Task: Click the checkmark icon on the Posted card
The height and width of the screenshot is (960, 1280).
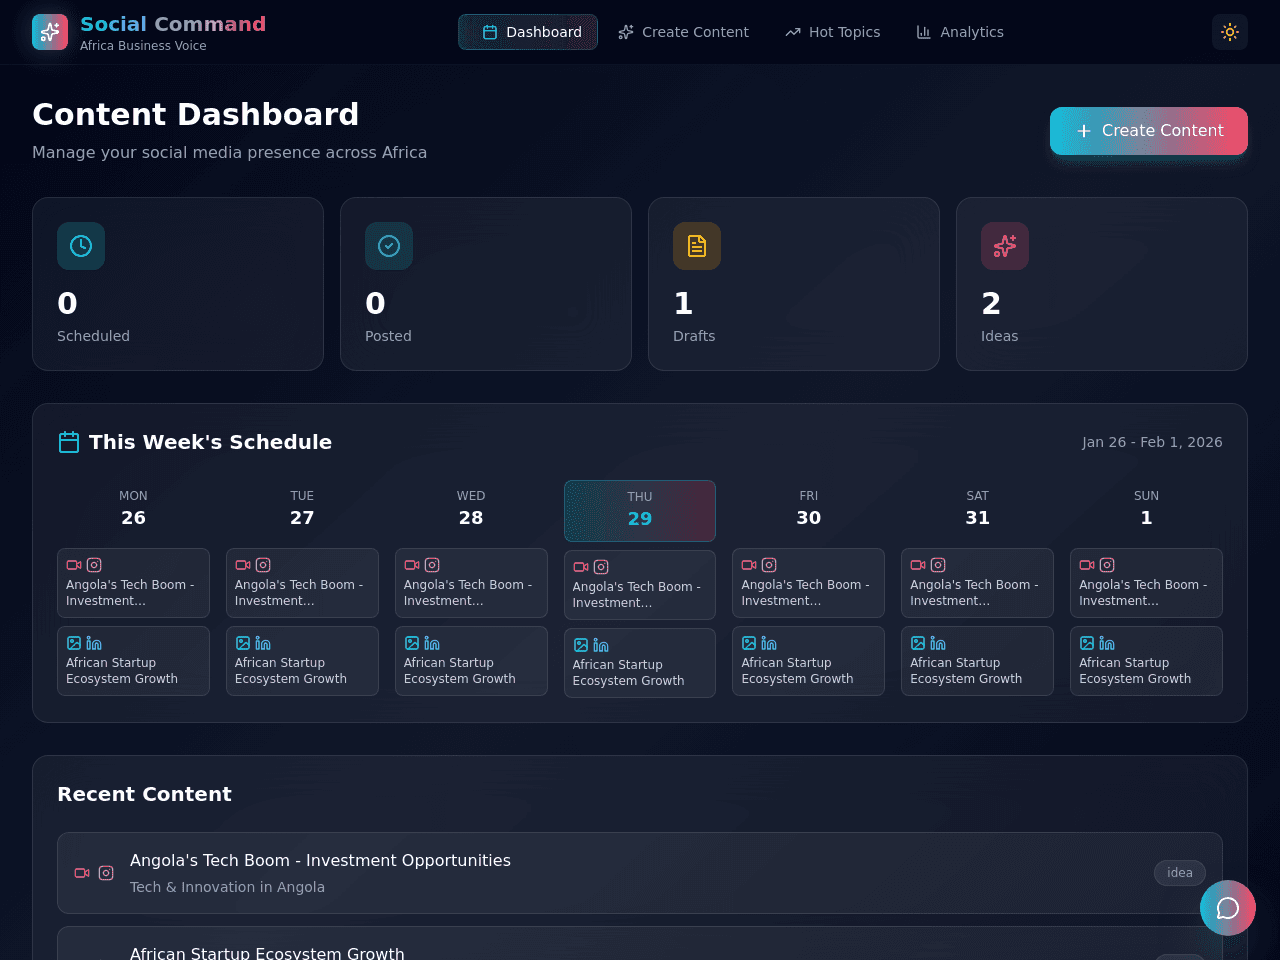Action: [389, 246]
